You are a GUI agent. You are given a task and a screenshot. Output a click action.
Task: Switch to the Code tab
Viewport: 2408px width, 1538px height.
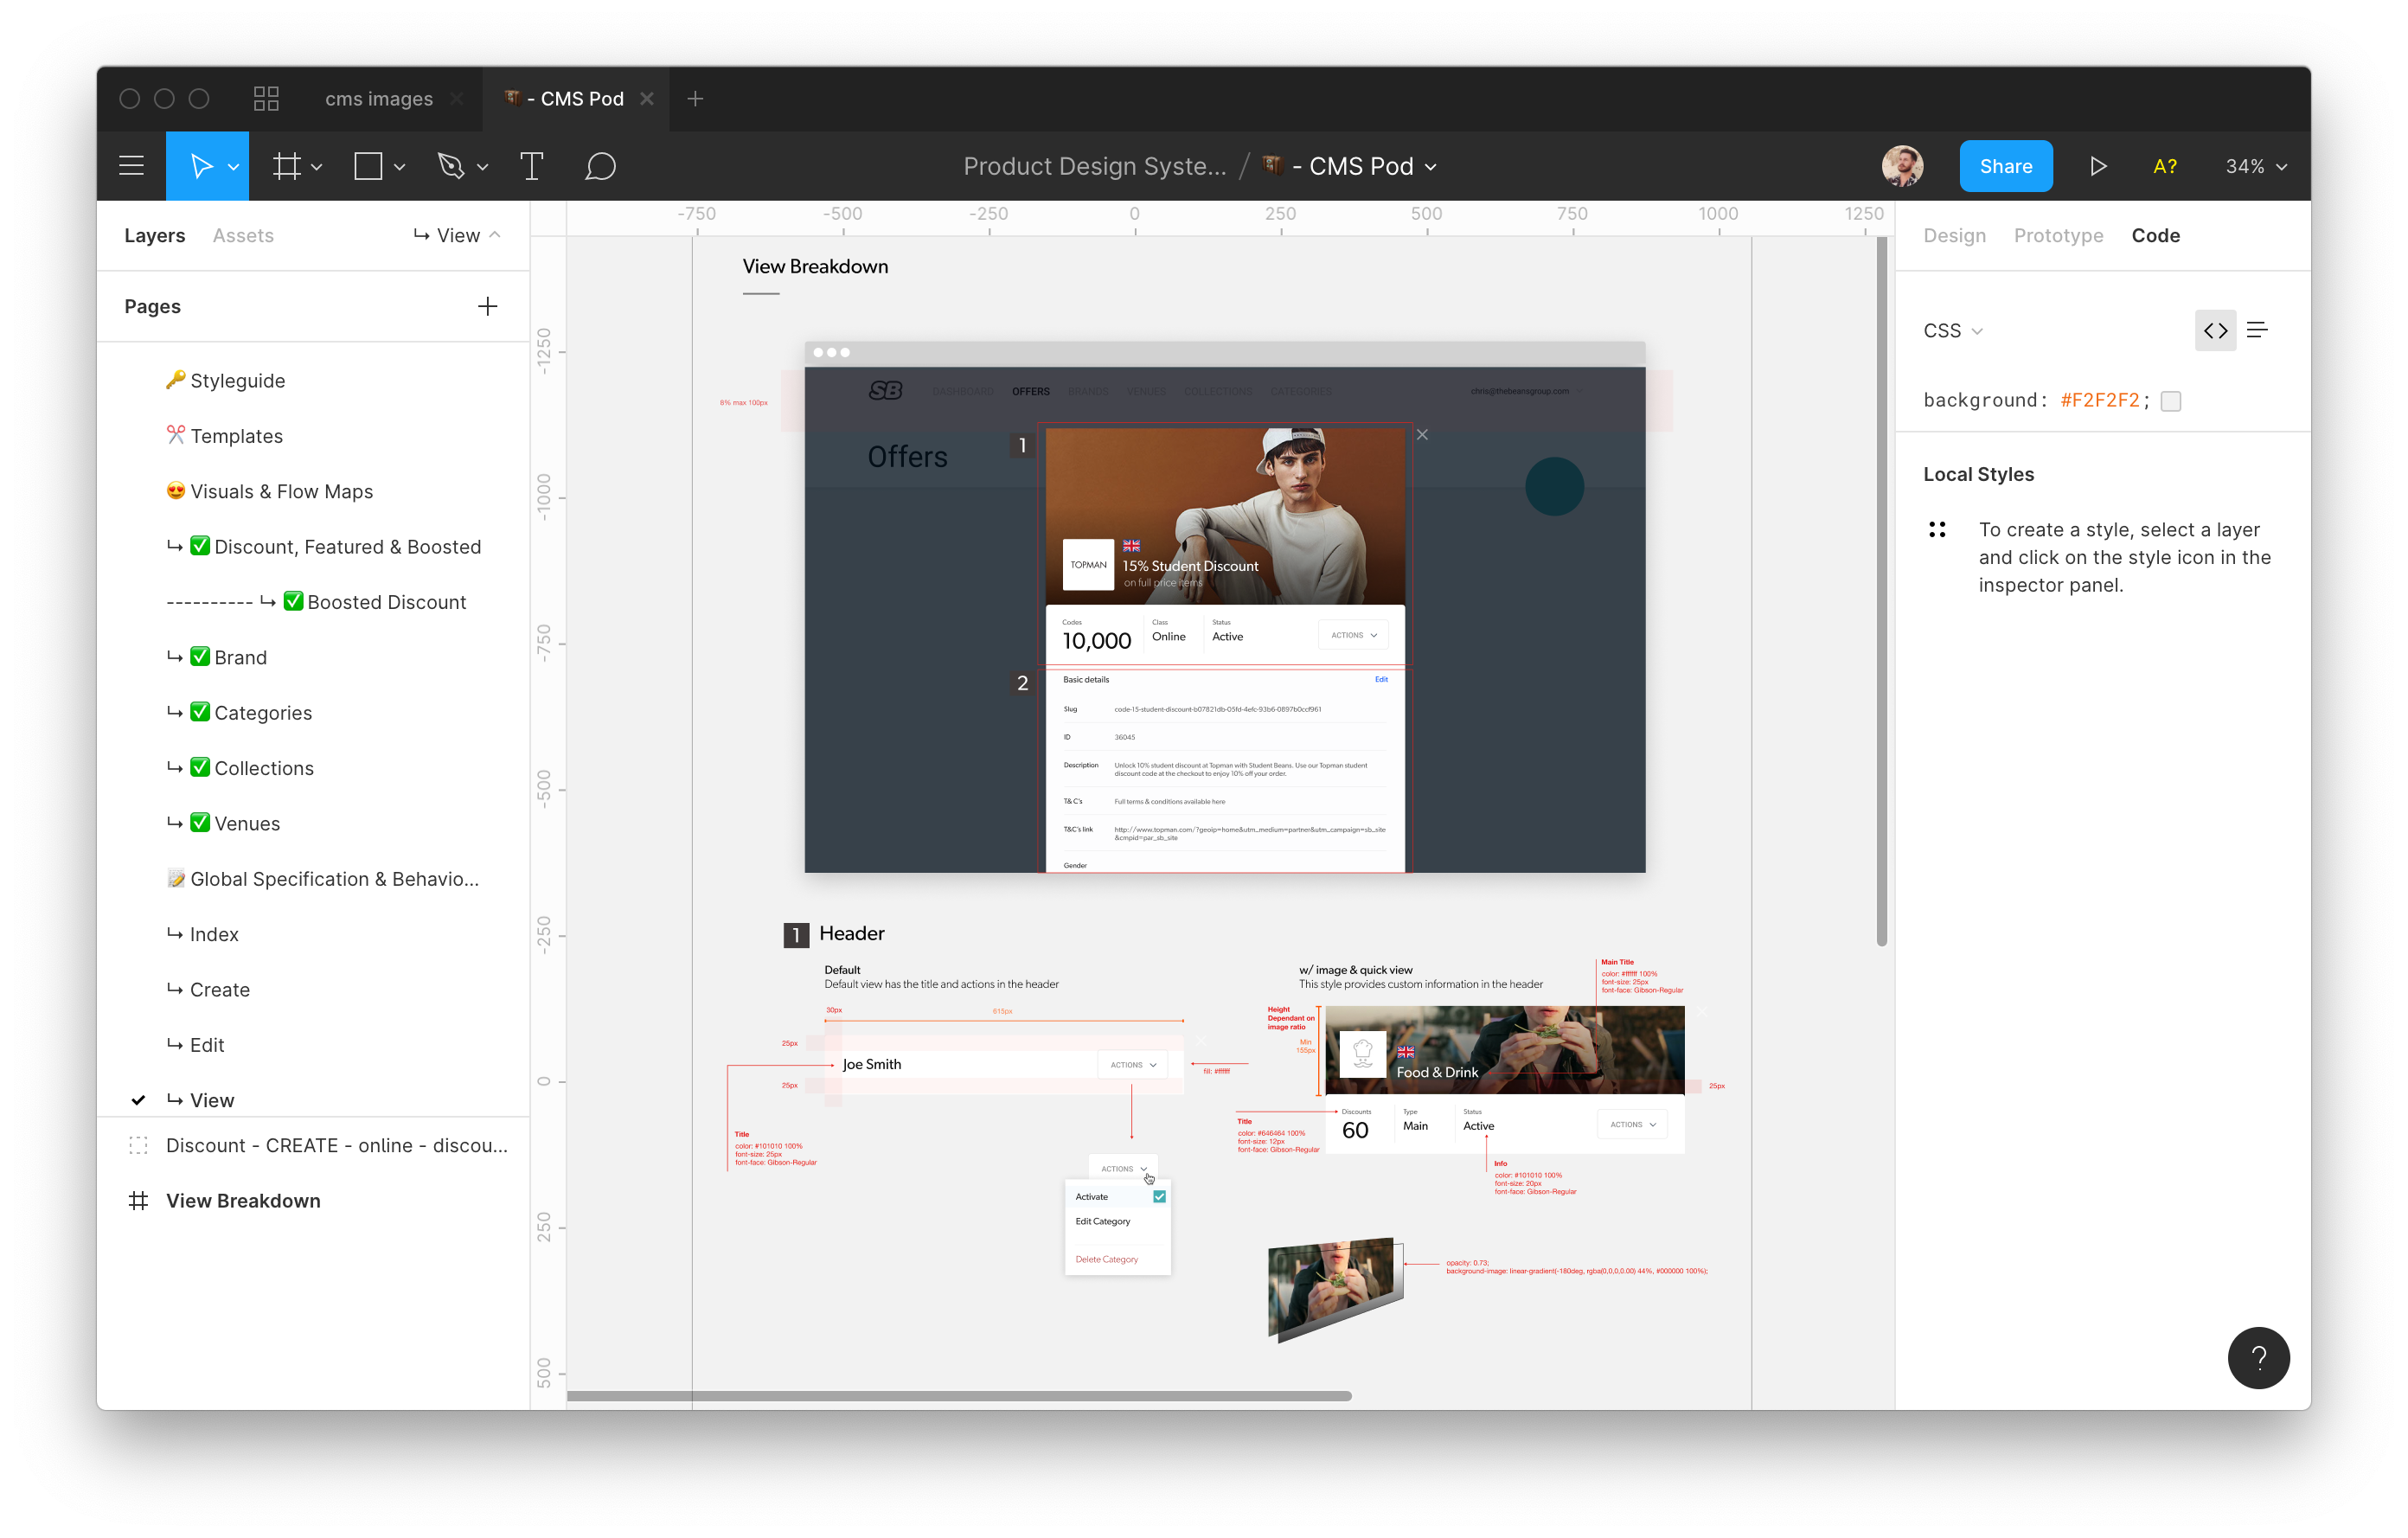click(x=2155, y=235)
